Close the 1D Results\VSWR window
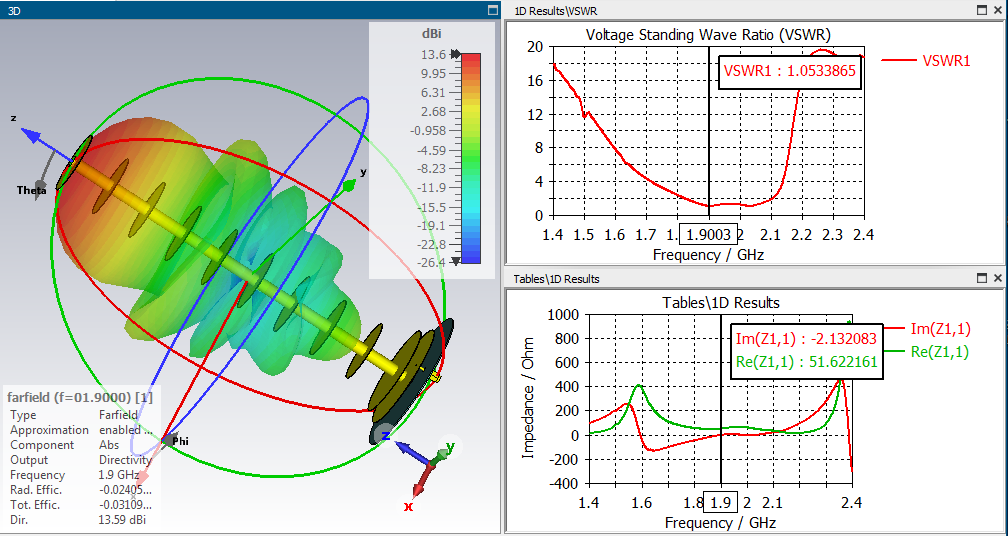The height and width of the screenshot is (536, 1008). tap(998, 10)
